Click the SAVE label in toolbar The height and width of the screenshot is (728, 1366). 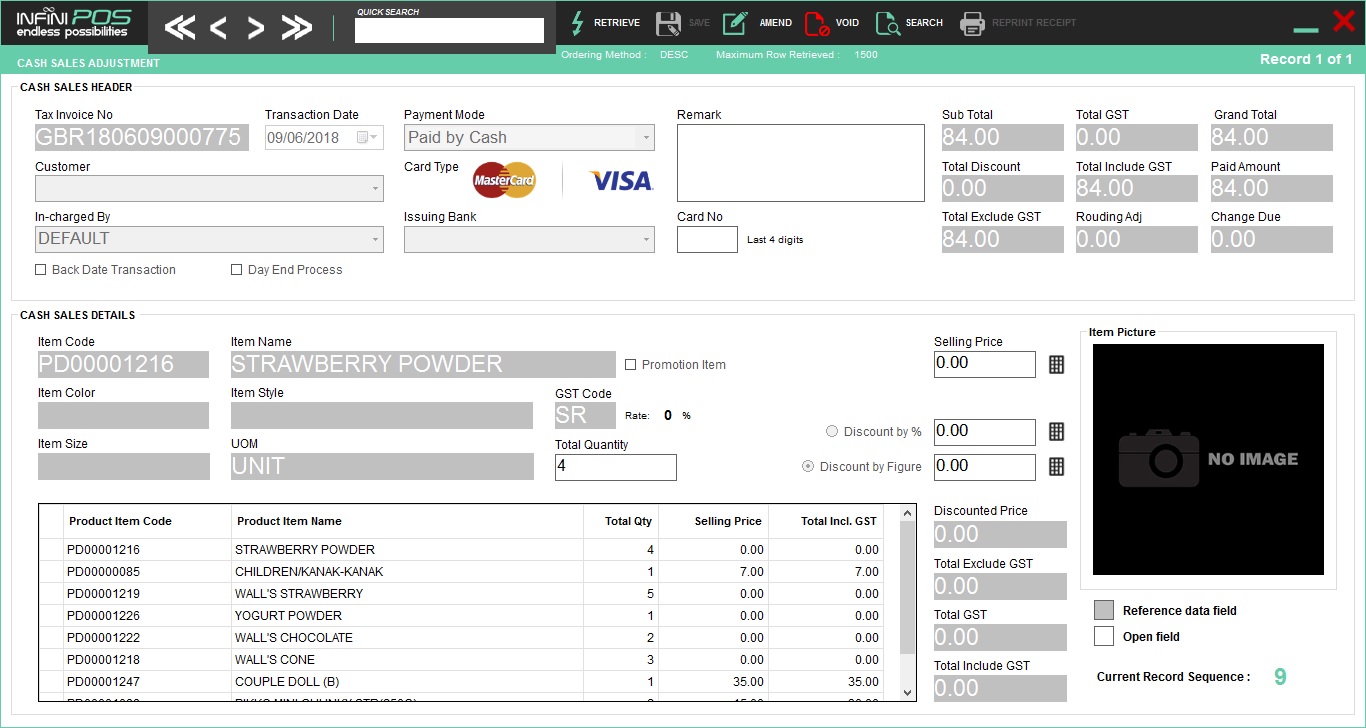(699, 23)
